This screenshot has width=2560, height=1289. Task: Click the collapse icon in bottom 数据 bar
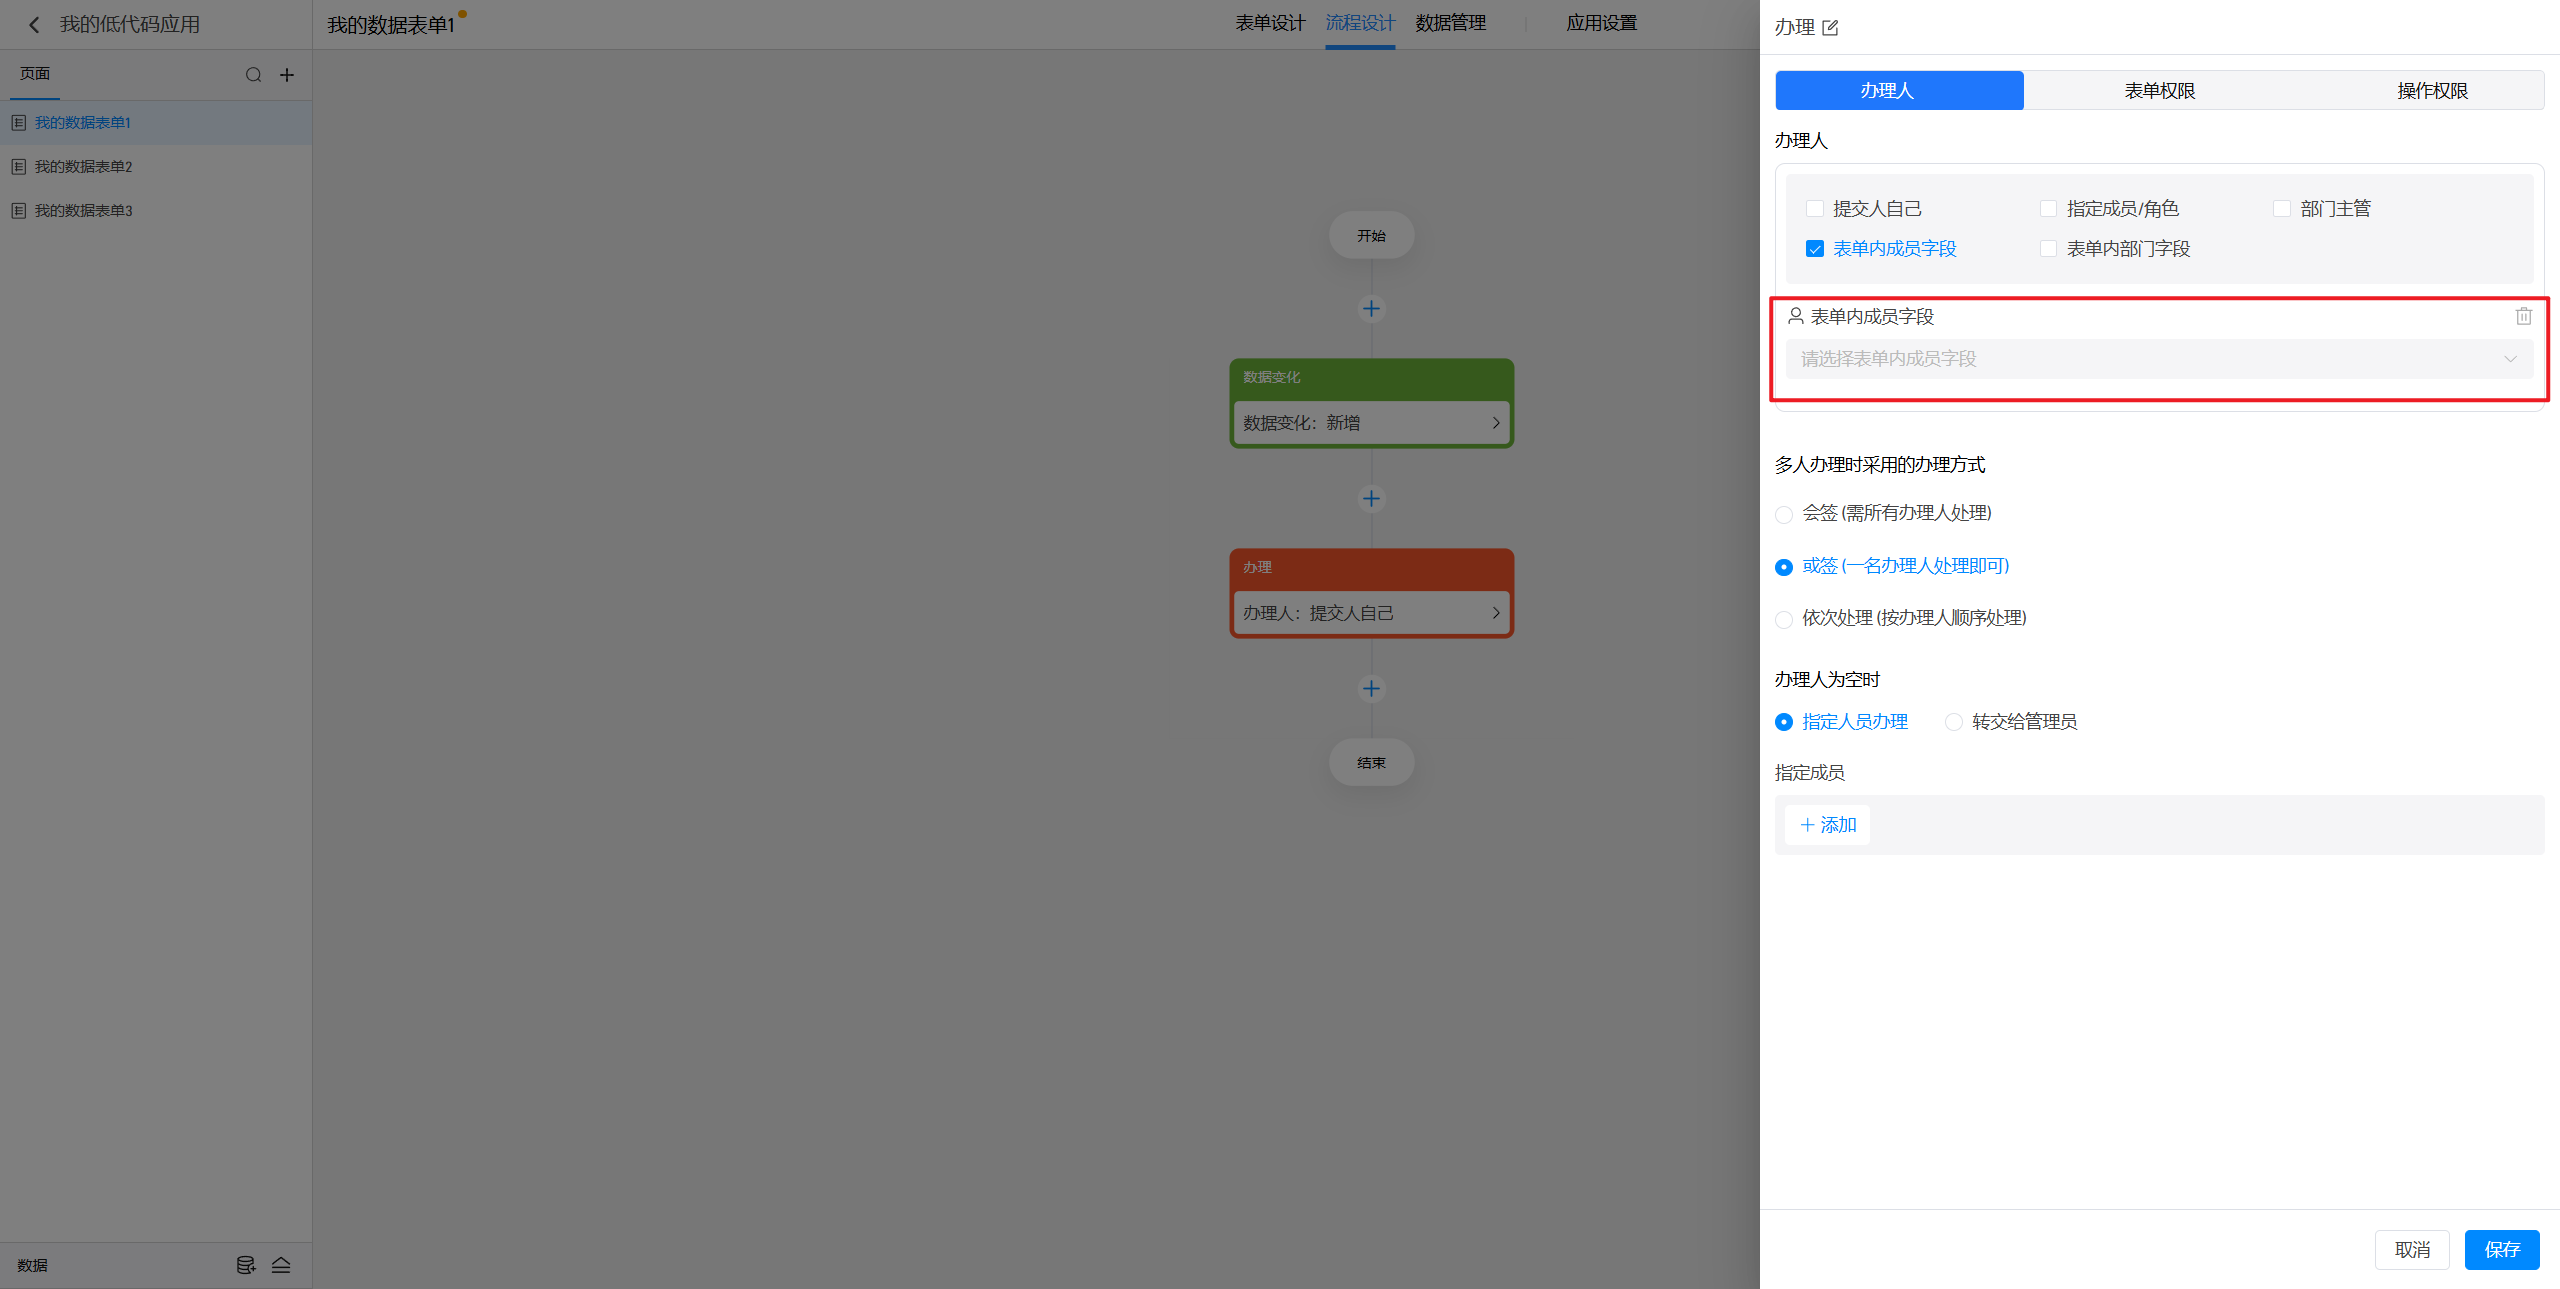point(281,1265)
